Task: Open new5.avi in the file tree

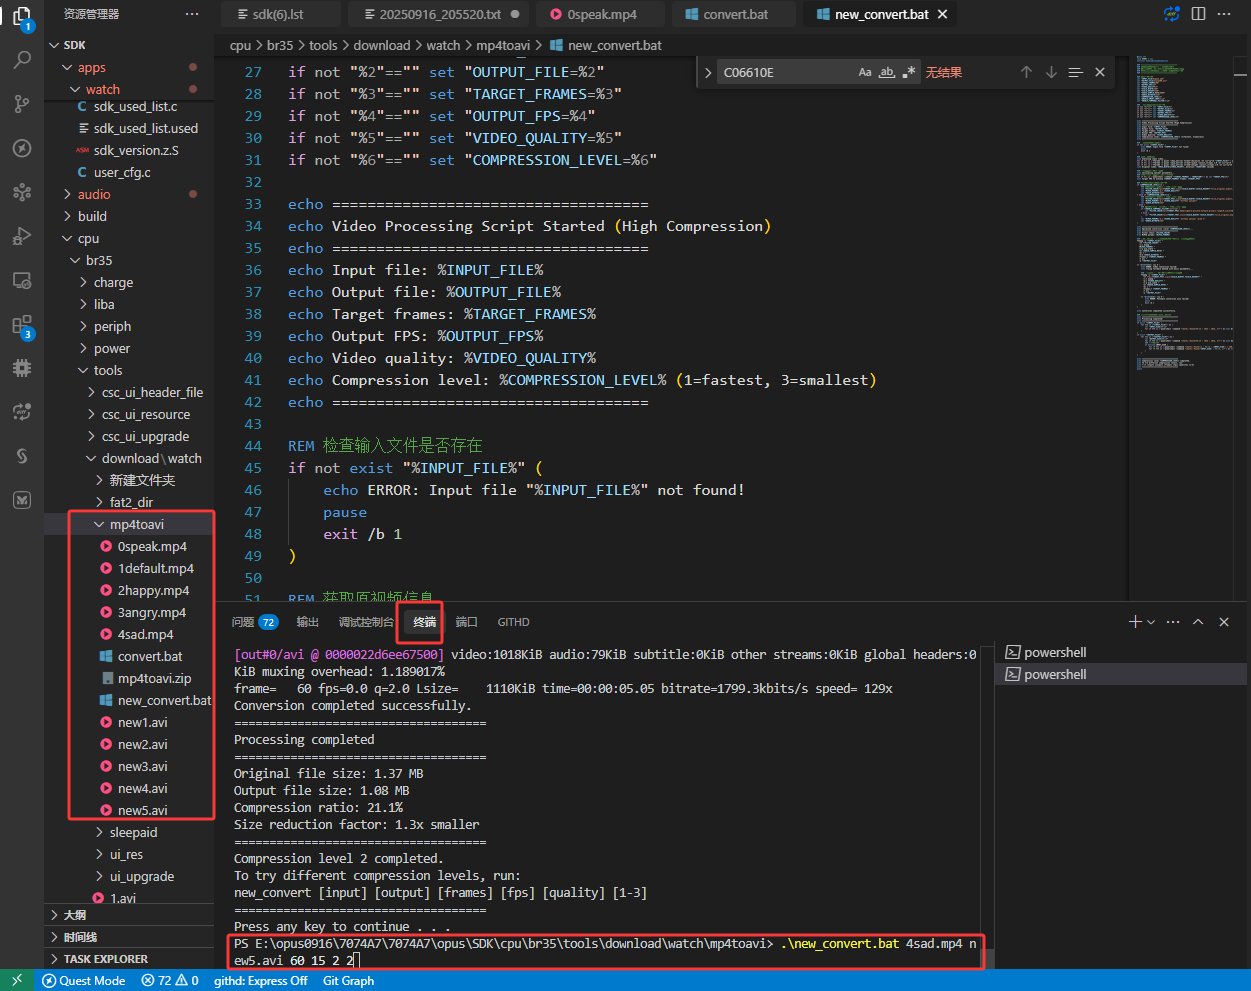Action: click(142, 810)
